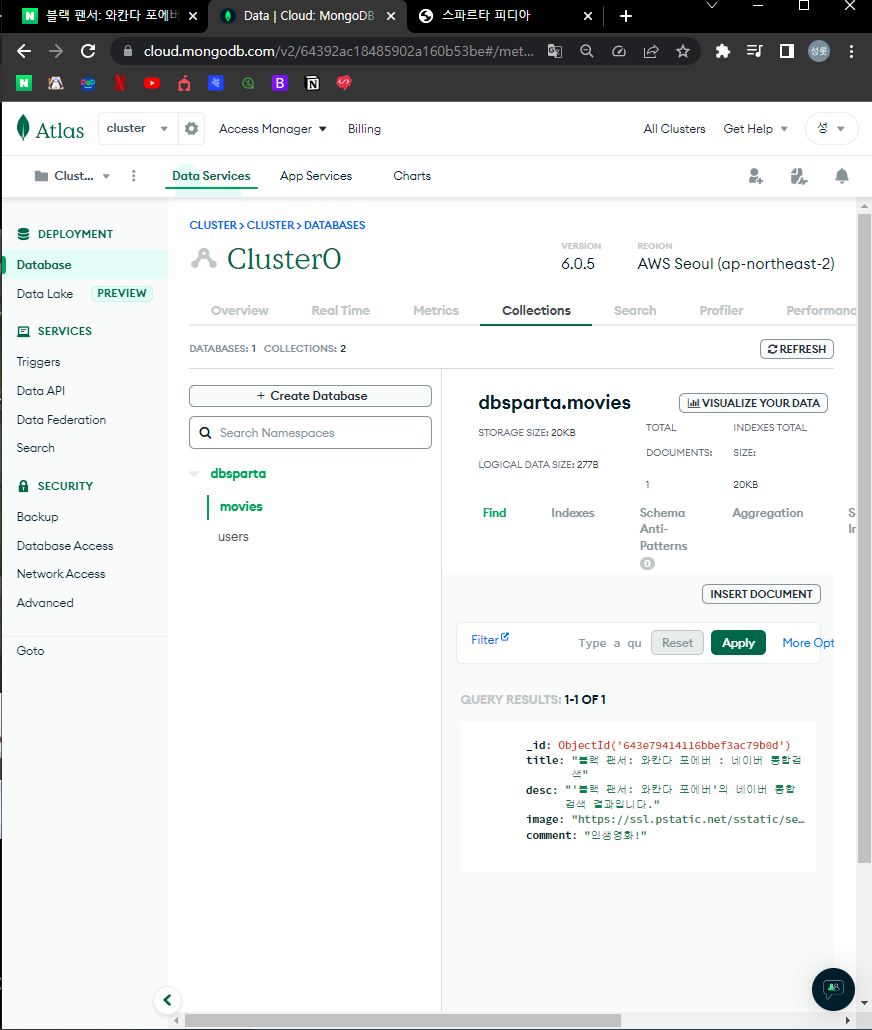This screenshot has width=872, height=1030.
Task: Select the movies collection
Action: coord(241,506)
